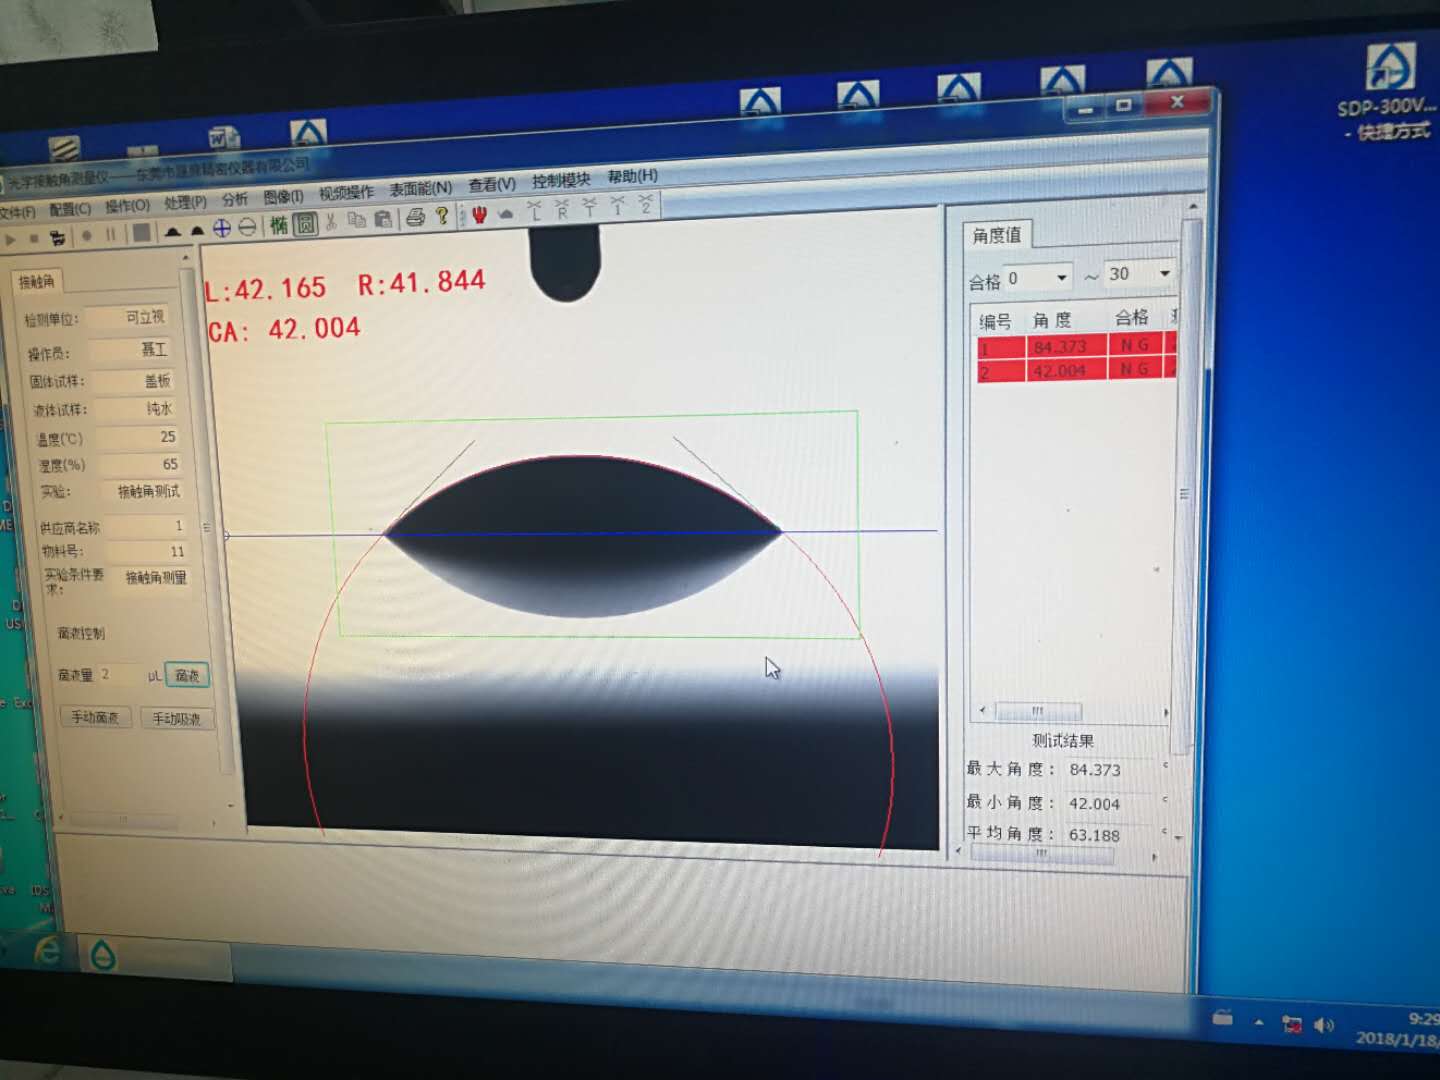
Task: Select the circle fitting (圆) toolbar icon
Action: pos(306,223)
